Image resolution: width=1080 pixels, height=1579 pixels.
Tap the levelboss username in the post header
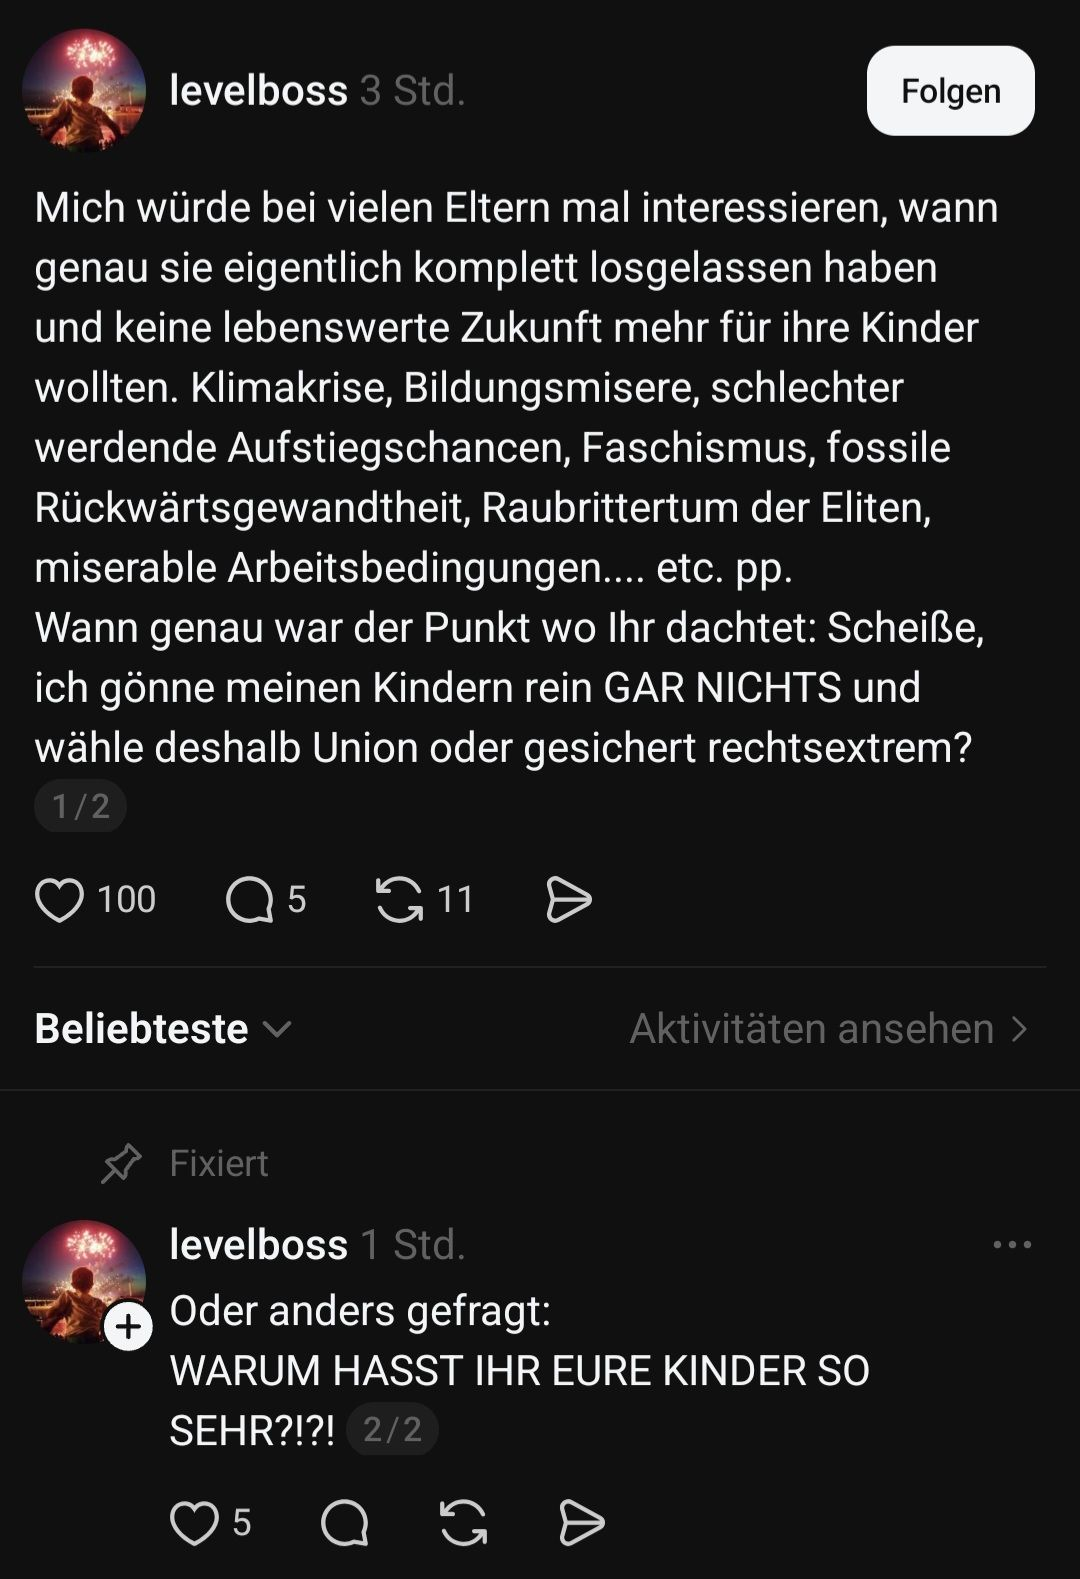click(x=259, y=91)
